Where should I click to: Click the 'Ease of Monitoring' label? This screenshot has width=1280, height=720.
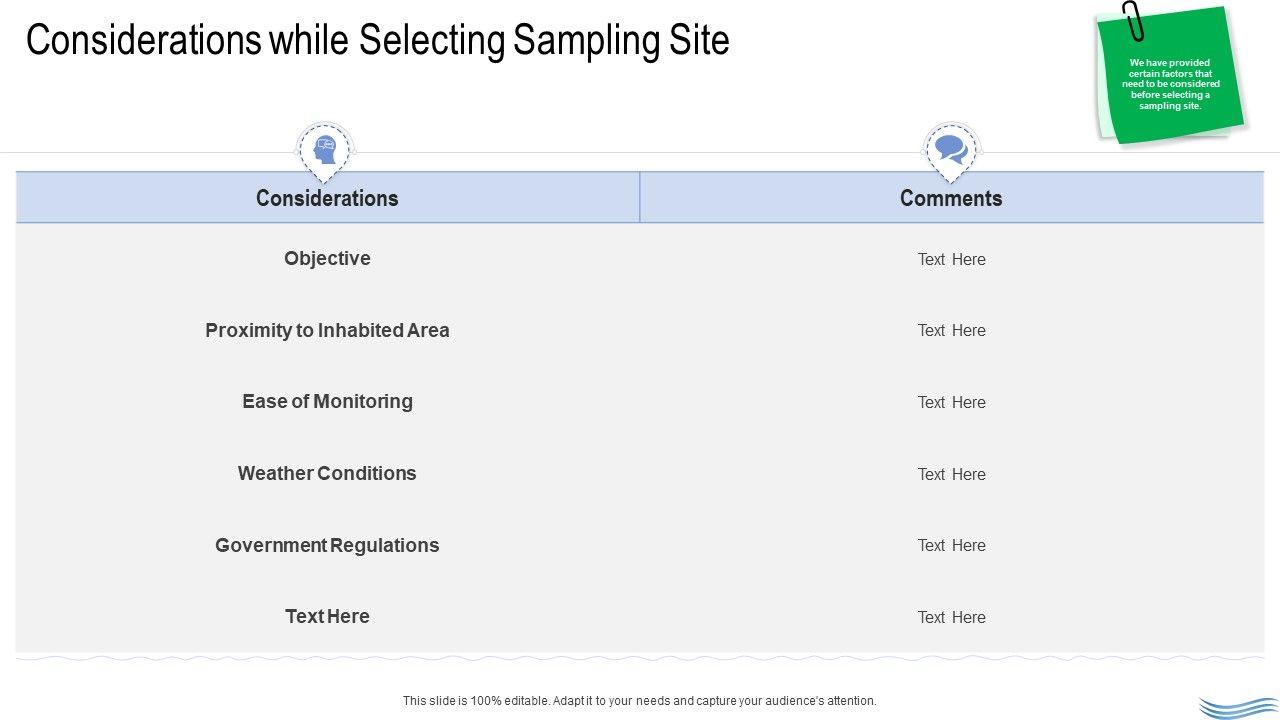(327, 401)
